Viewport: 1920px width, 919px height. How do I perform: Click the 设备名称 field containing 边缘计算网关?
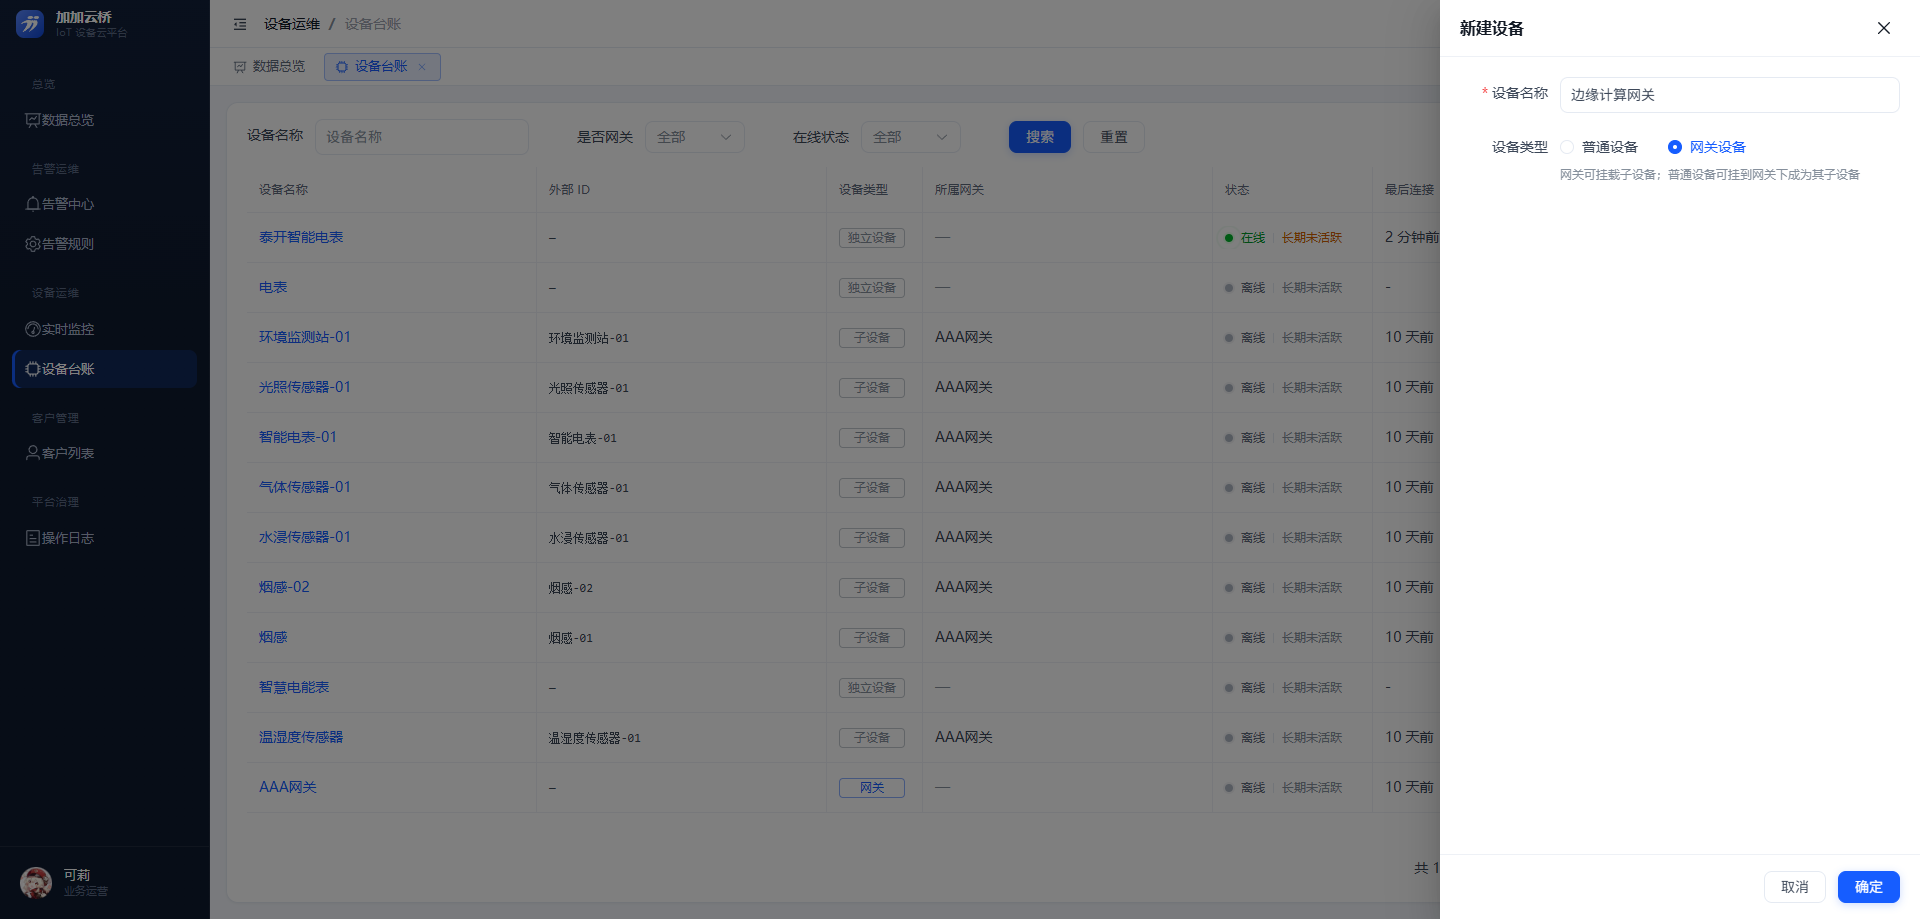tap(1729, 95)
